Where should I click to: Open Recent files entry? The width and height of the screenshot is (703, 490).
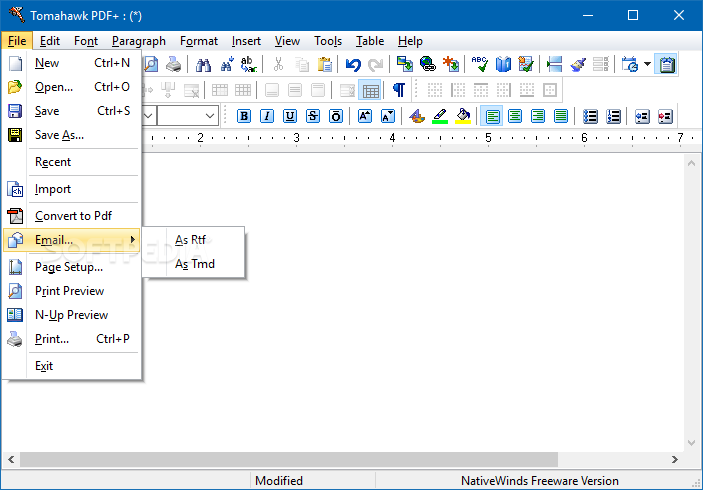point(72,162)
